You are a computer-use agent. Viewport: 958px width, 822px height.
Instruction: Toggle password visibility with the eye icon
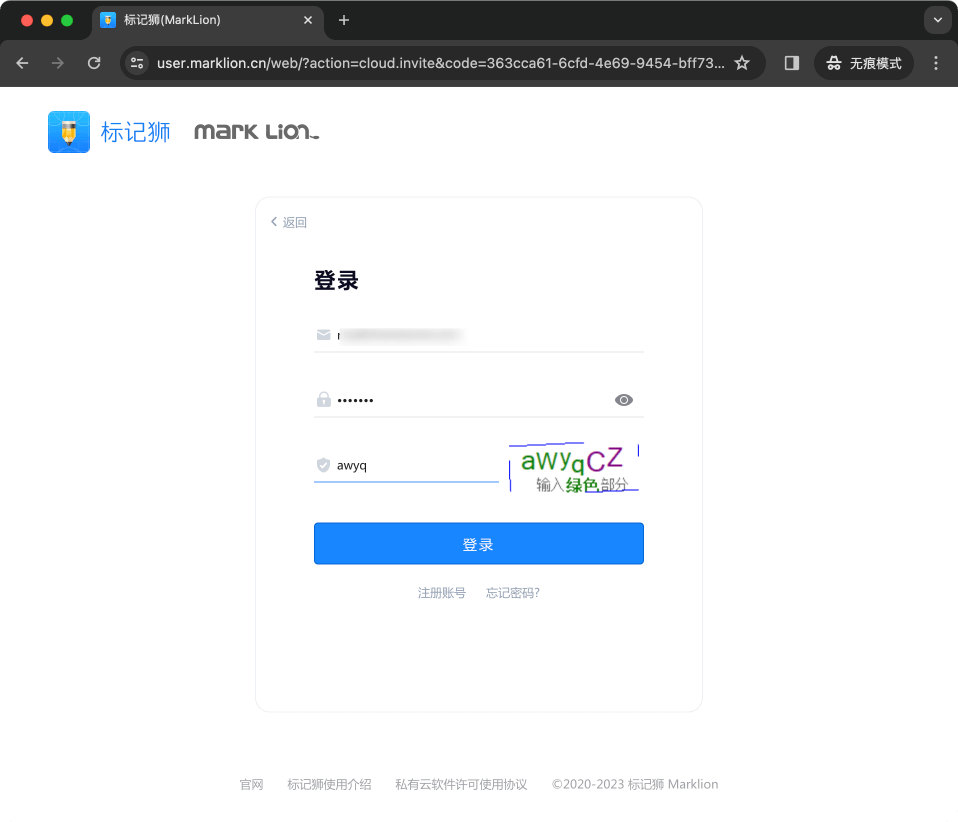[x=623, y=399]
